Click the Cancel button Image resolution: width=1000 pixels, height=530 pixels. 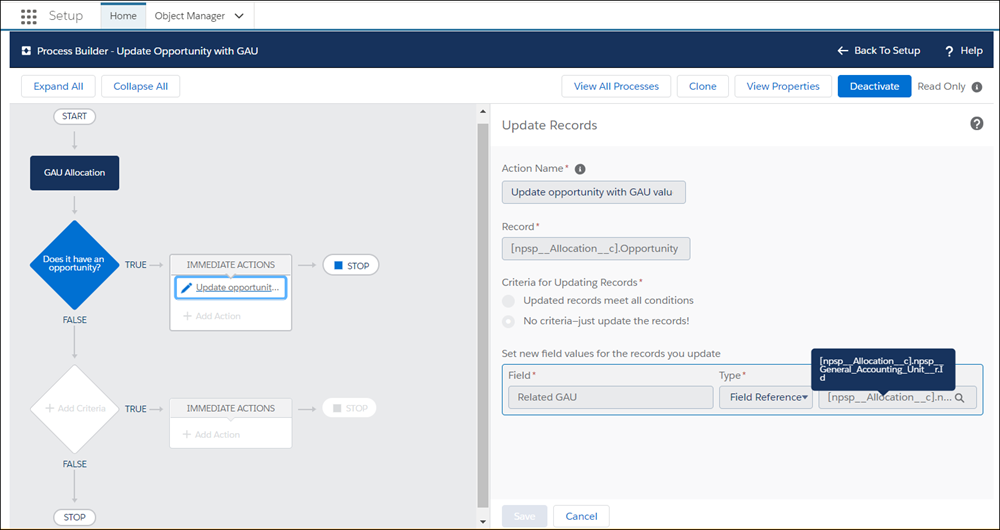(581, 516)
